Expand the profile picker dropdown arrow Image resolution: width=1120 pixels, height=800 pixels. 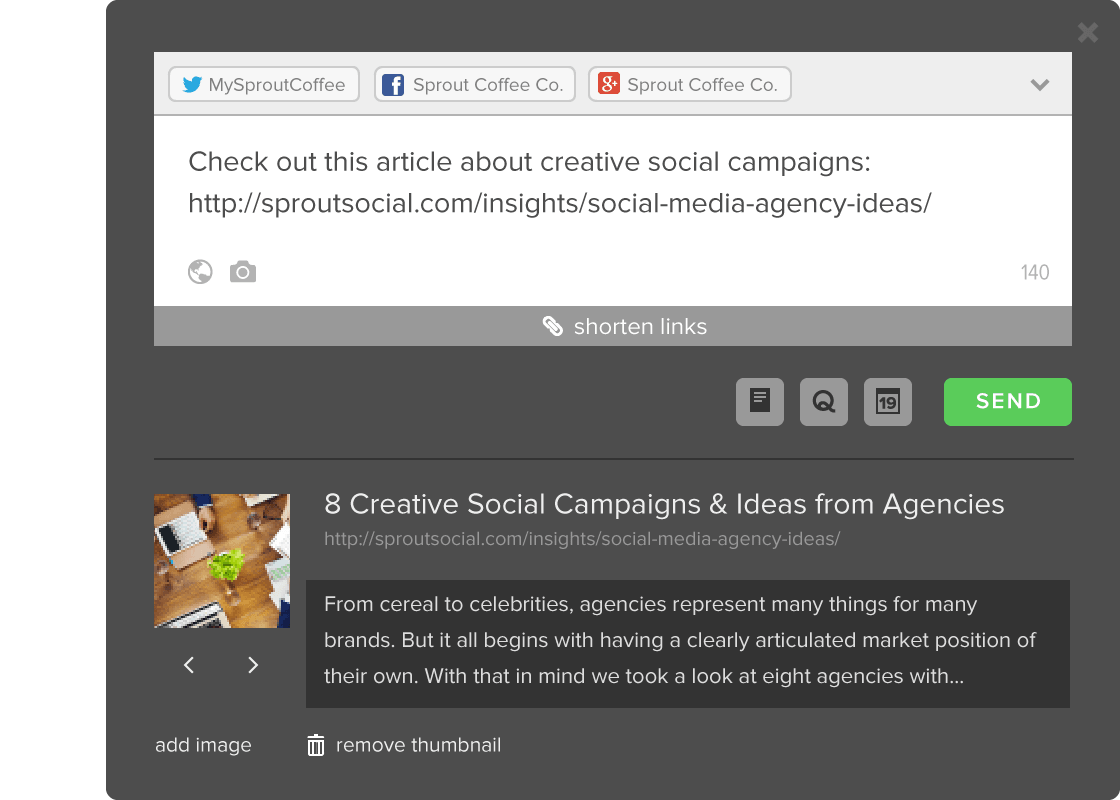tap(1040, 84)
